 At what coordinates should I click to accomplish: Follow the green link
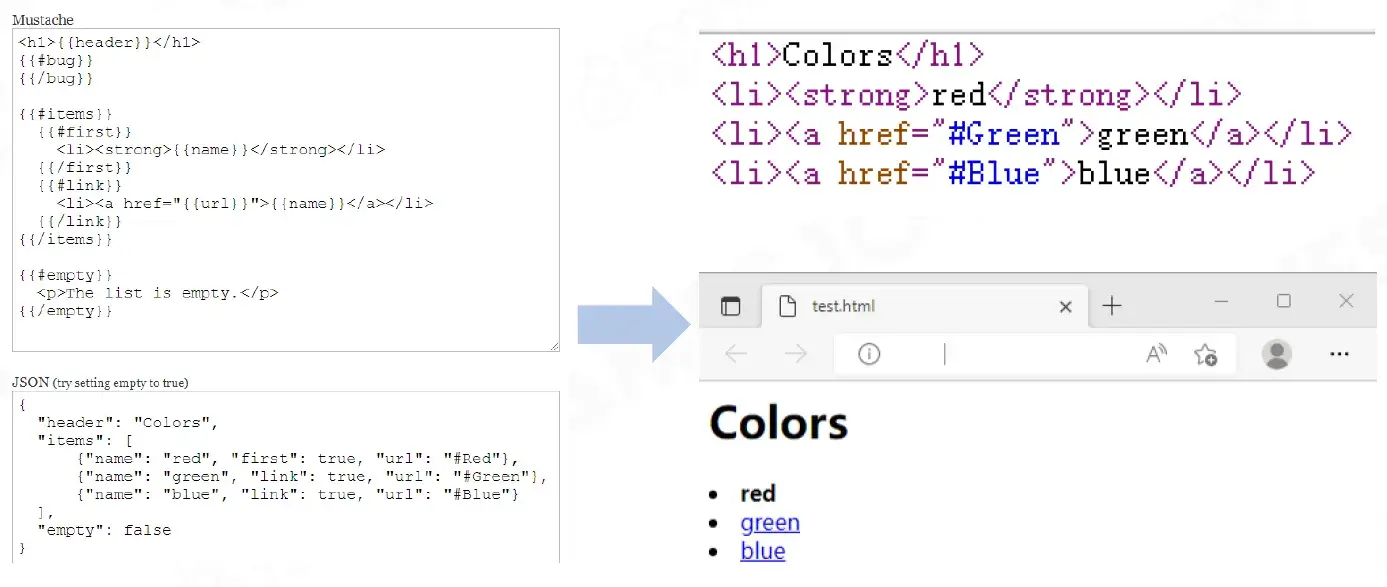[770, 522]
